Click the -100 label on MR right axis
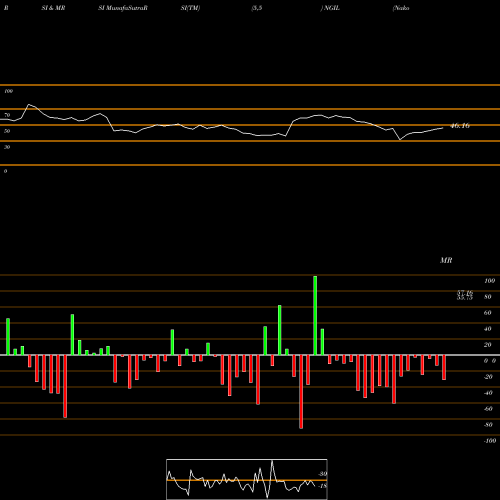This screenshot has width=500, height=500. pyautogui.click(x=490, y=441)
